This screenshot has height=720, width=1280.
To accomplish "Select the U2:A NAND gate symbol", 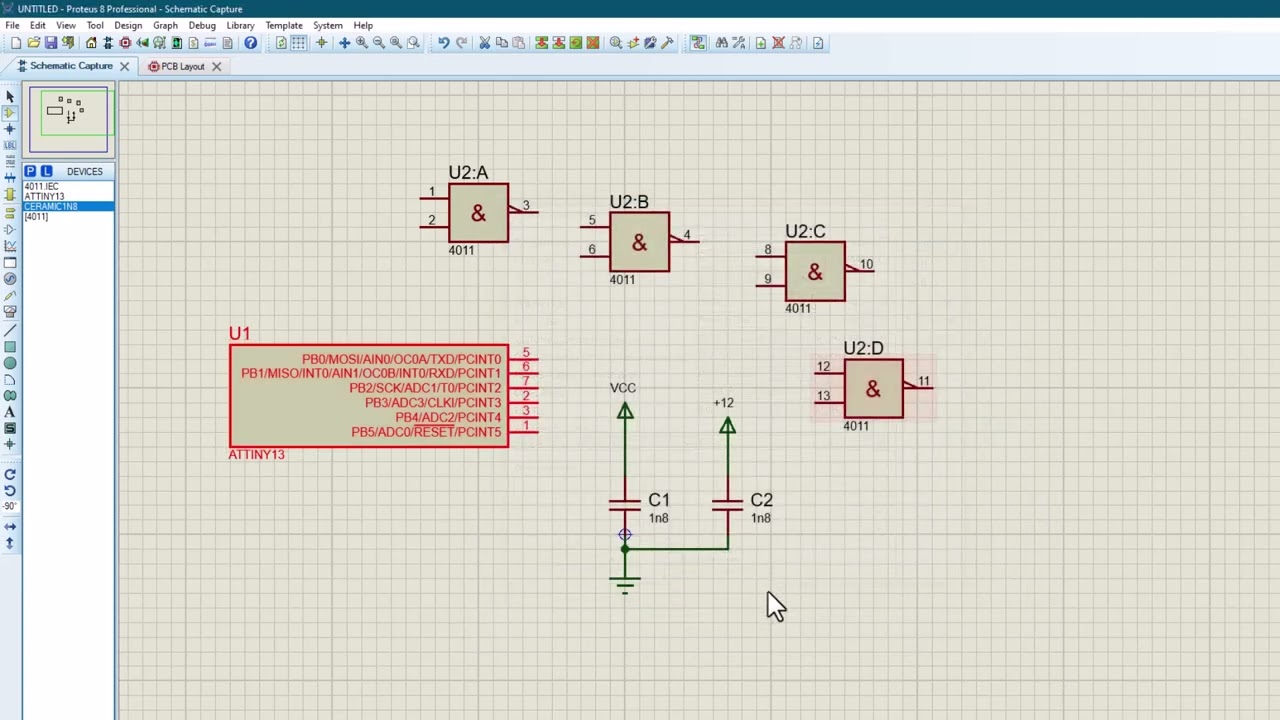I will pos(478,213).
